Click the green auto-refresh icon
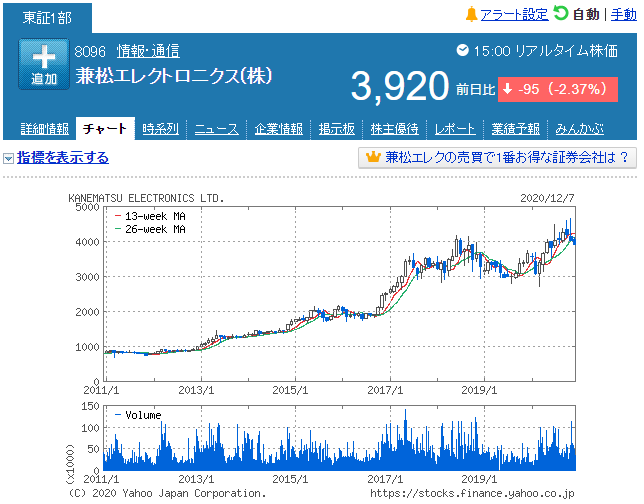 click(x=560, y=14)
